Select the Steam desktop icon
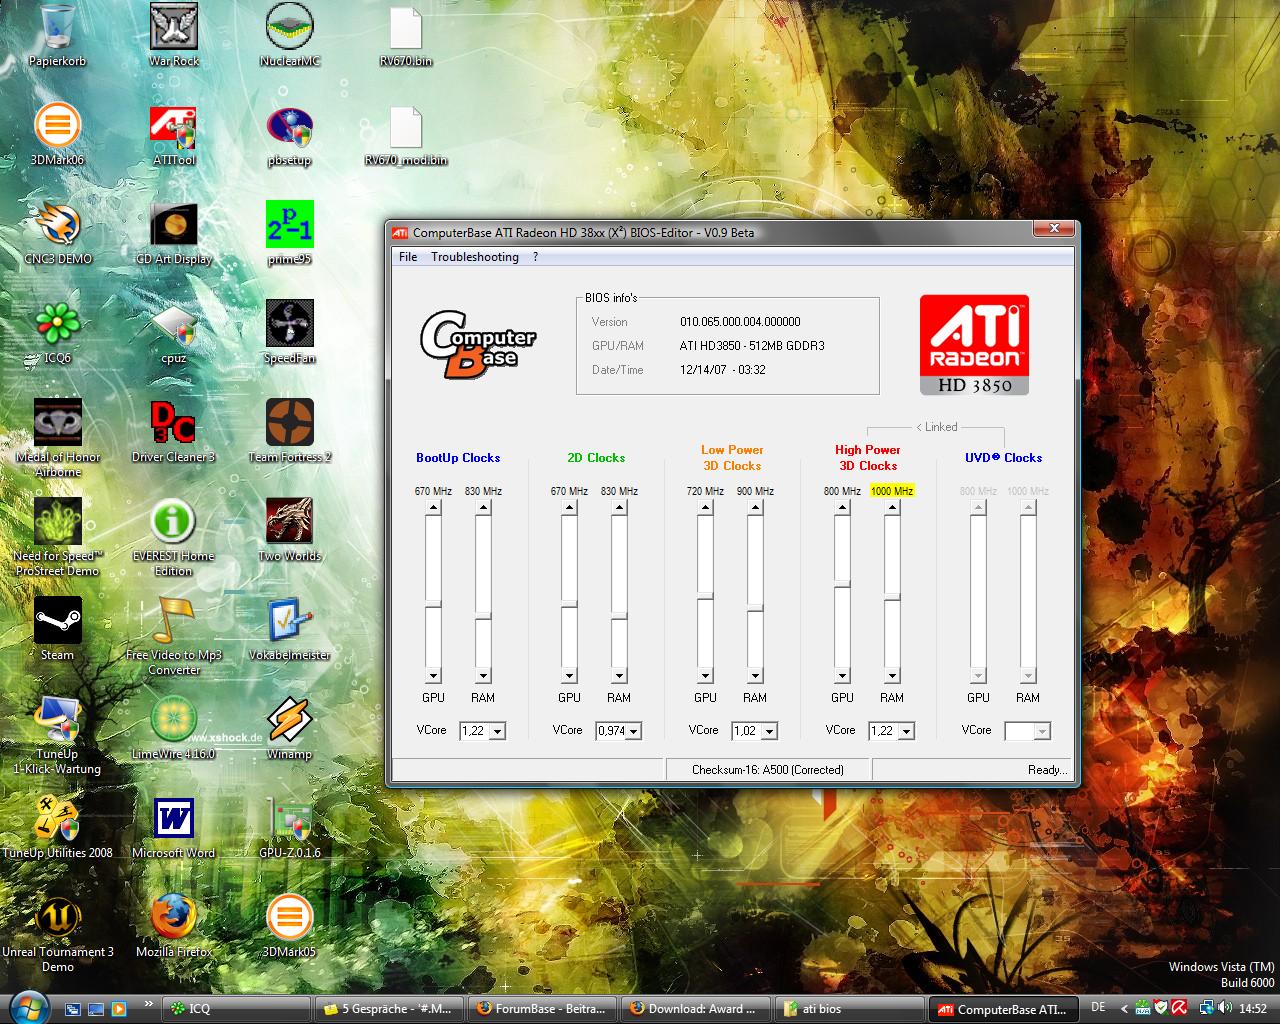The image size is (1280, 1024). (57, 629)
